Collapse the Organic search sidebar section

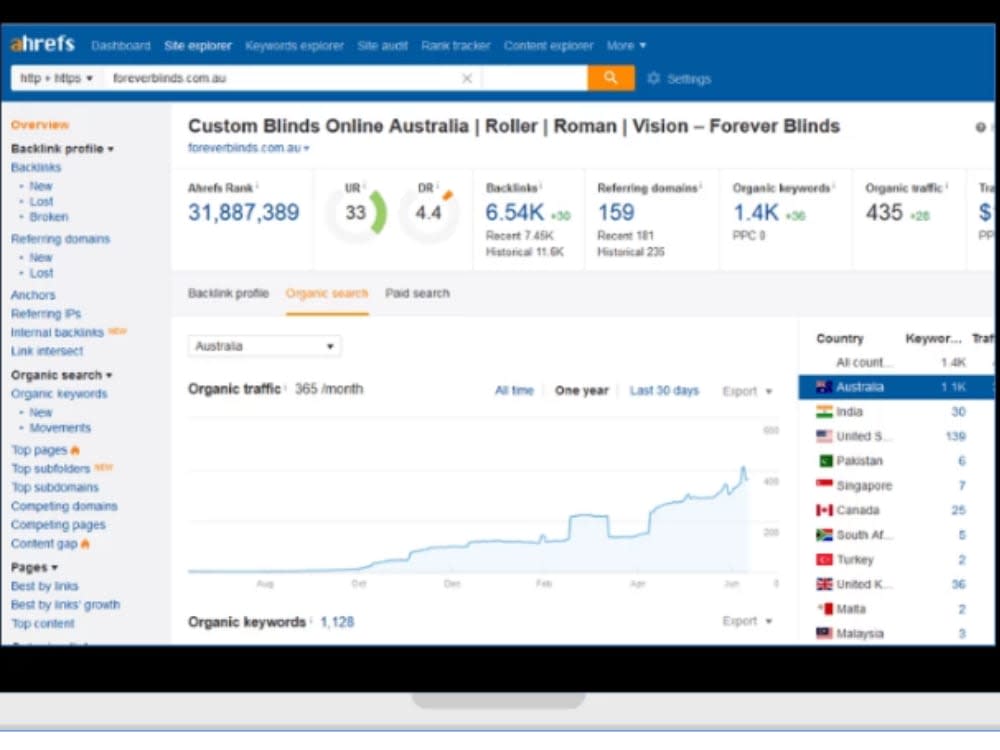point(61,375)
